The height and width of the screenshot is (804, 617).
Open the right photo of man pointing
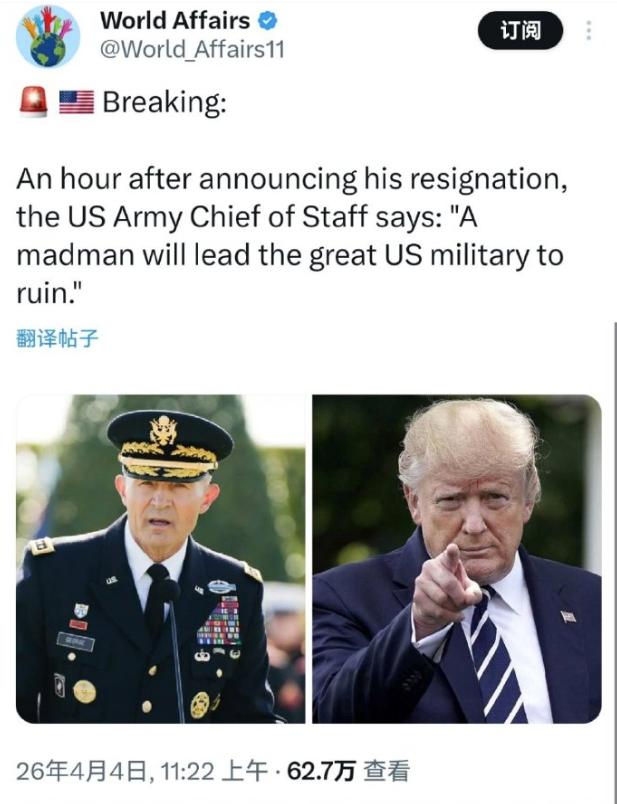(456, 558)
